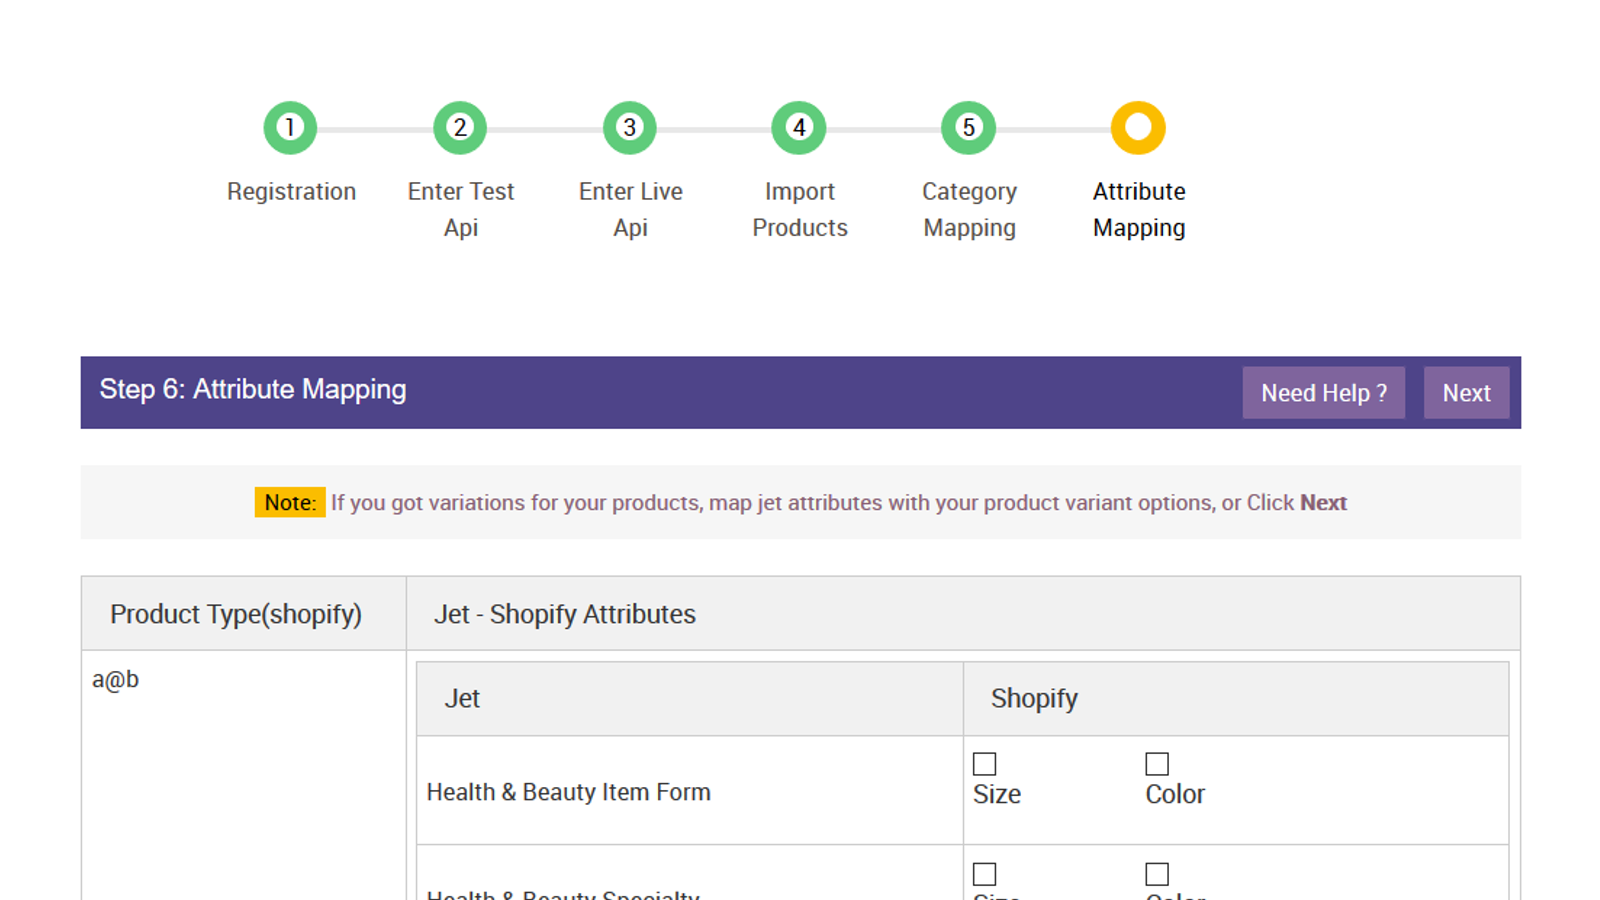
Task: Click the Registration step circle
Action: pos(290,127)
